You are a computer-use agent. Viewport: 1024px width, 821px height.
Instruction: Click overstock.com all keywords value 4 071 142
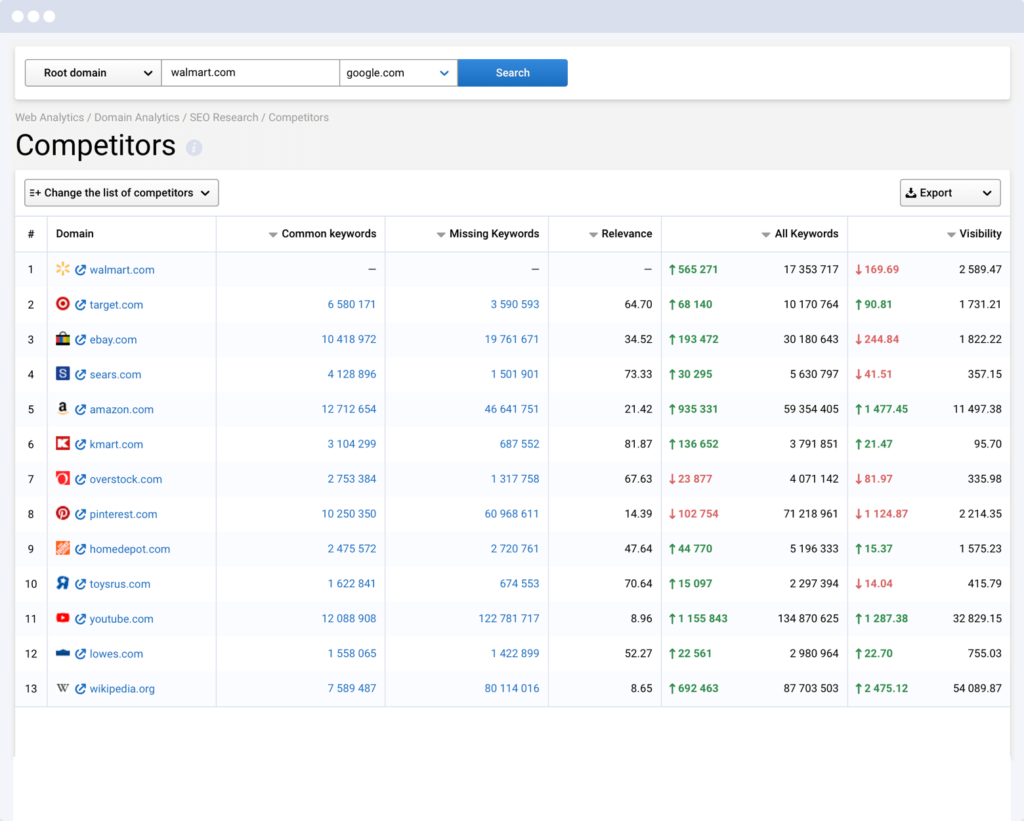[814, 479]
